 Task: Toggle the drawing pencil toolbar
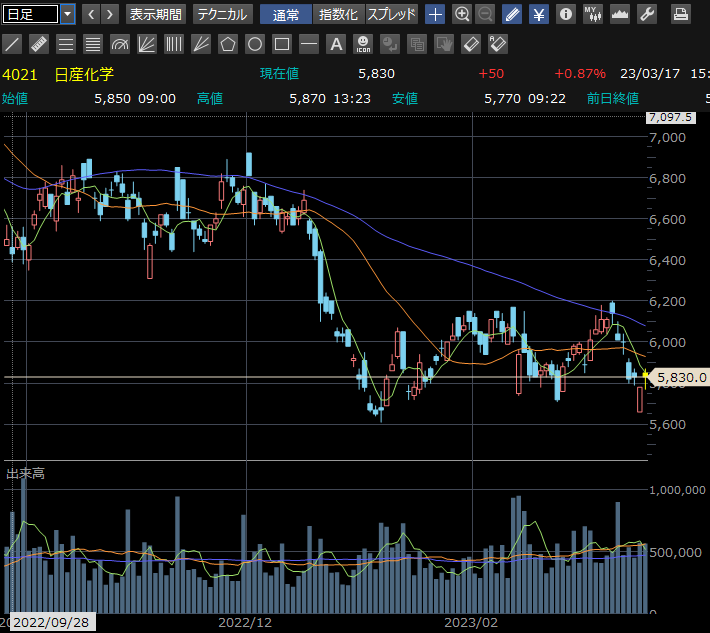[512, 14]
